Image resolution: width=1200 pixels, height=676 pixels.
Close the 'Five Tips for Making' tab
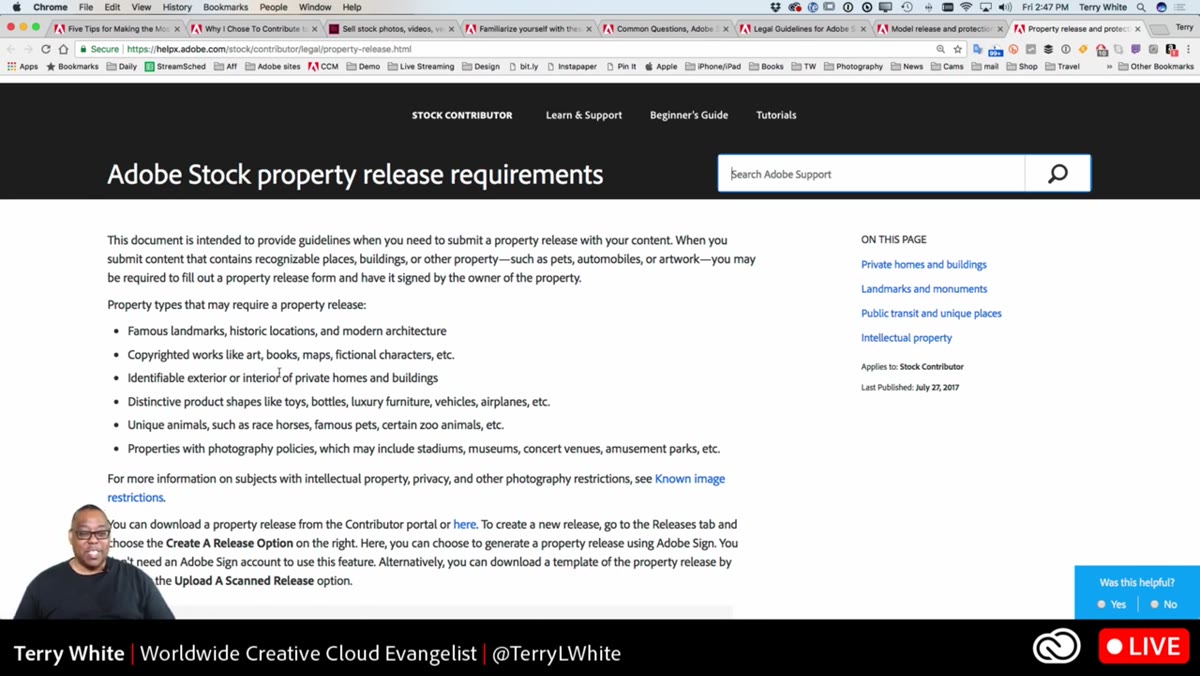177,29
